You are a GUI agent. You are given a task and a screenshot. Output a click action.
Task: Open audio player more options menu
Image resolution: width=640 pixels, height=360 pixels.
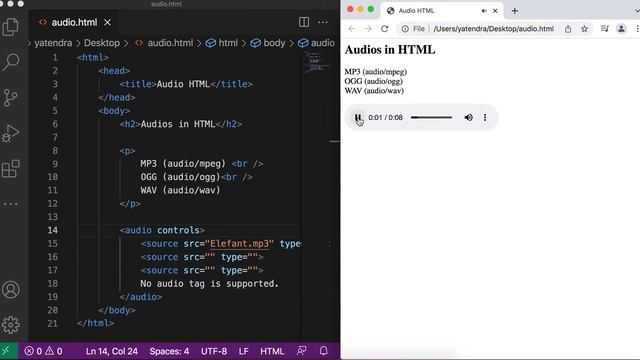click(485, 118)
